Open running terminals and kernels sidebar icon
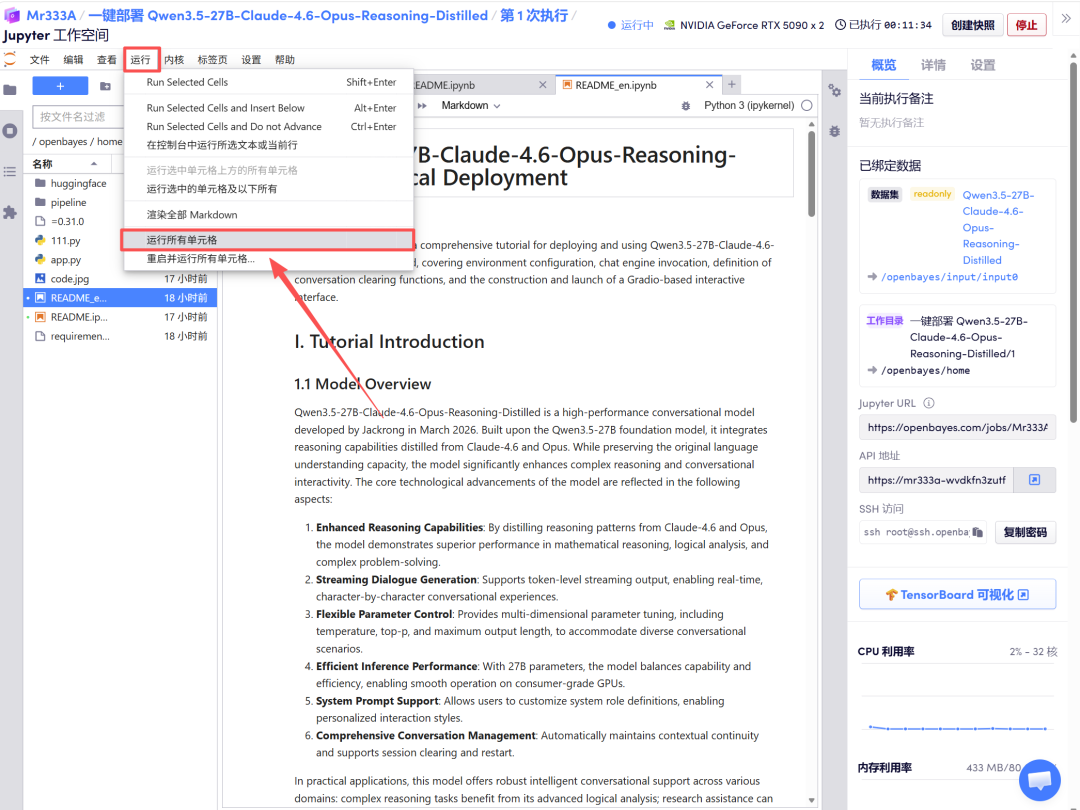Viewport: 1080px width, 810px height. 10,131
